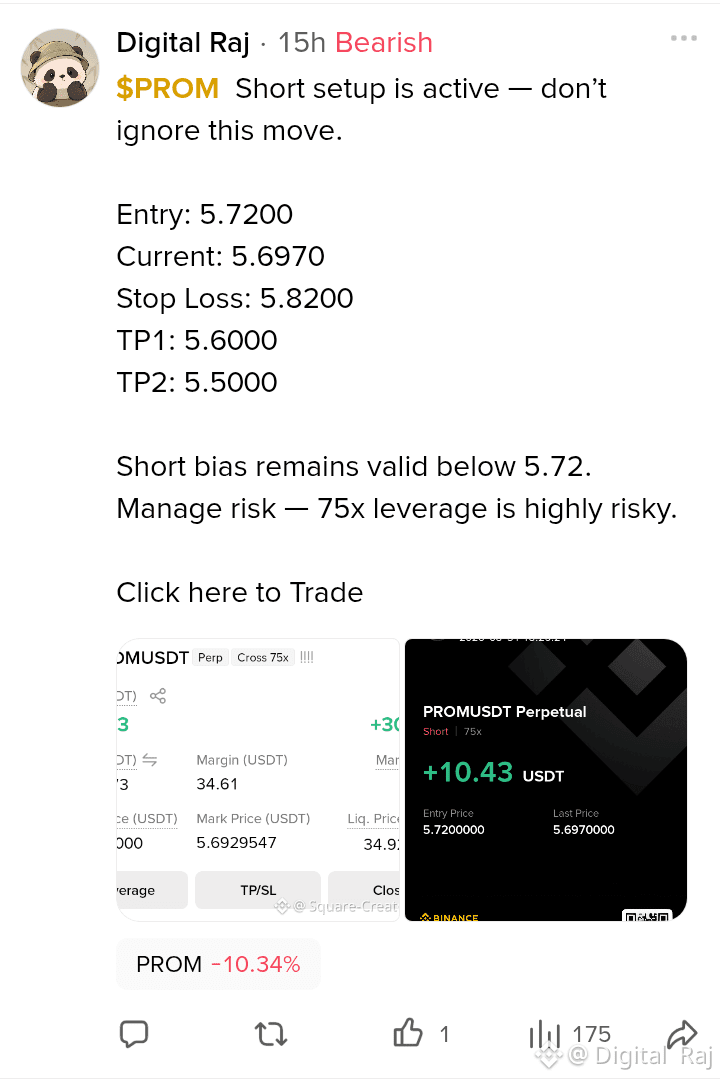Click the TP/SL button in screenshot

pyautogui.click(x=258, y=890)
